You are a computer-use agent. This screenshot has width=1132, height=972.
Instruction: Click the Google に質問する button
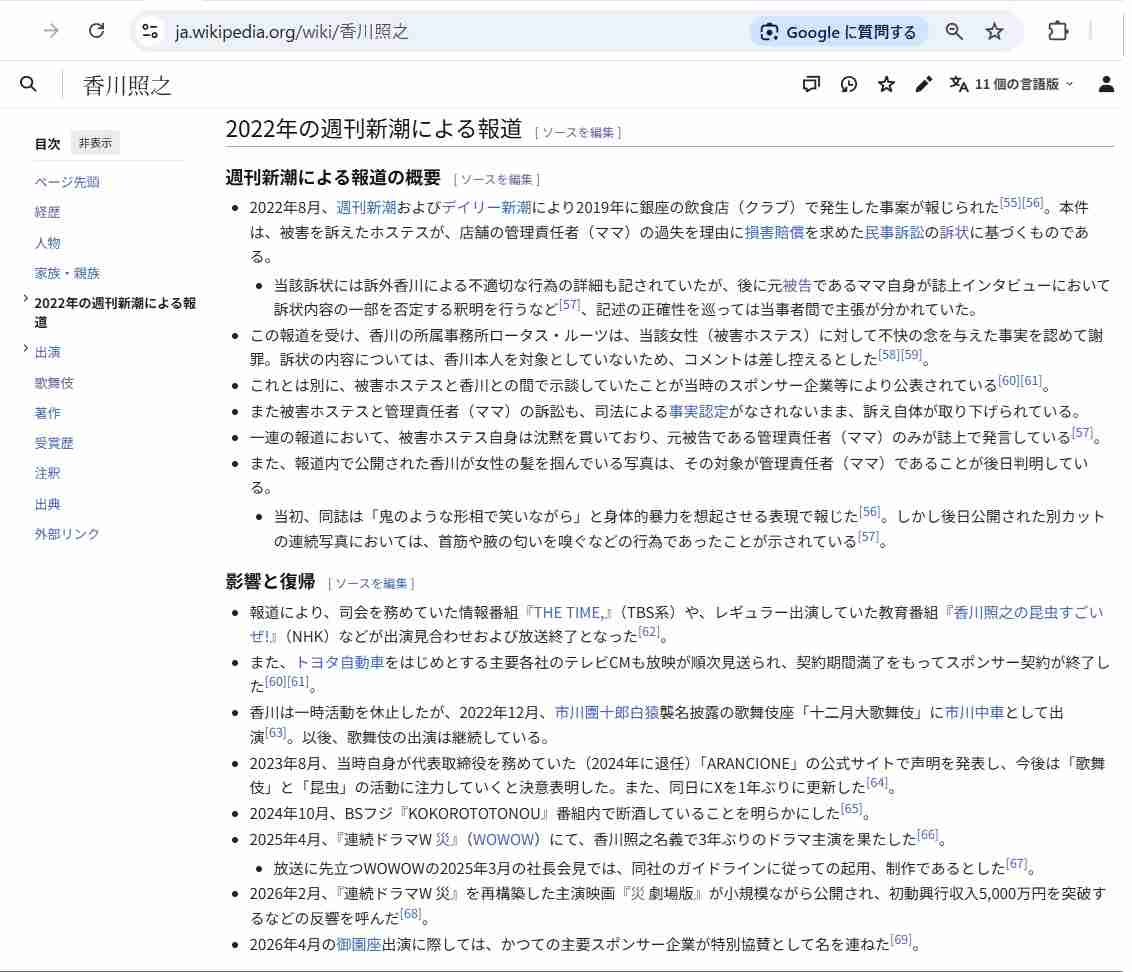click(838, 32)
